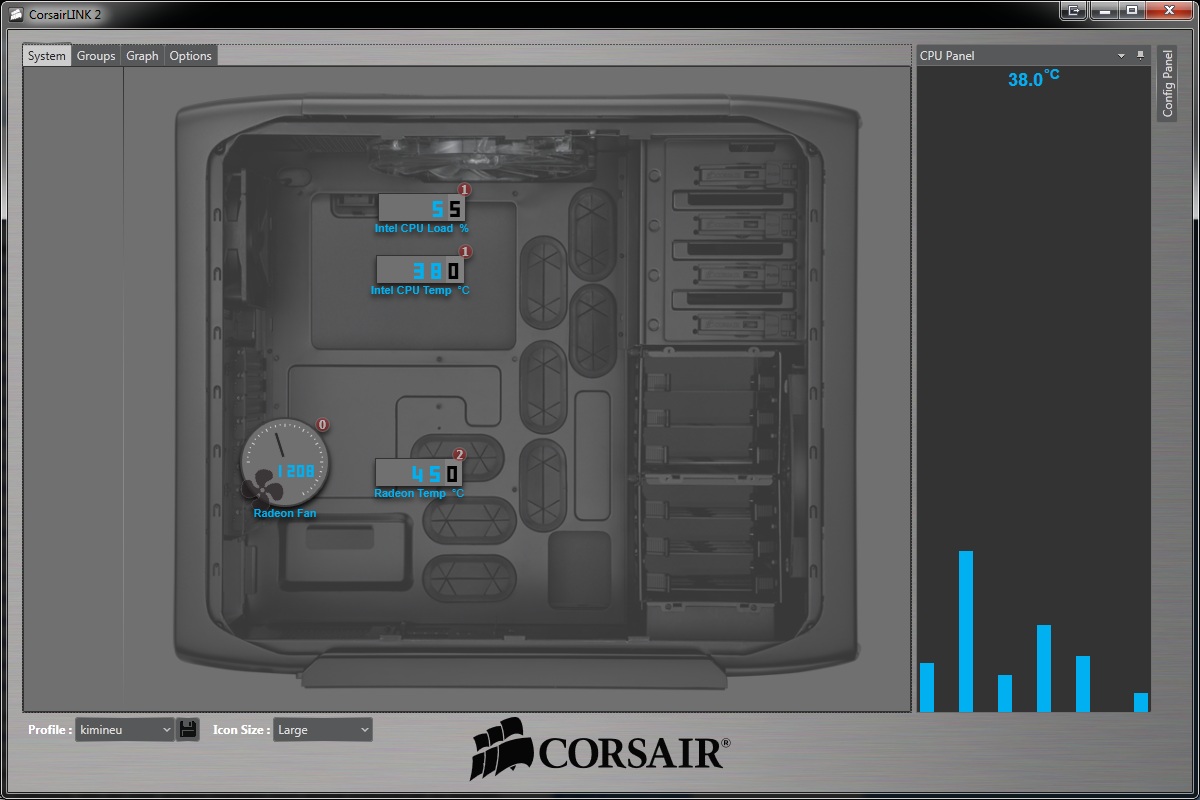Maximize the CorsairLINK window
The image size is (1200, 800).
point(1132,10)
